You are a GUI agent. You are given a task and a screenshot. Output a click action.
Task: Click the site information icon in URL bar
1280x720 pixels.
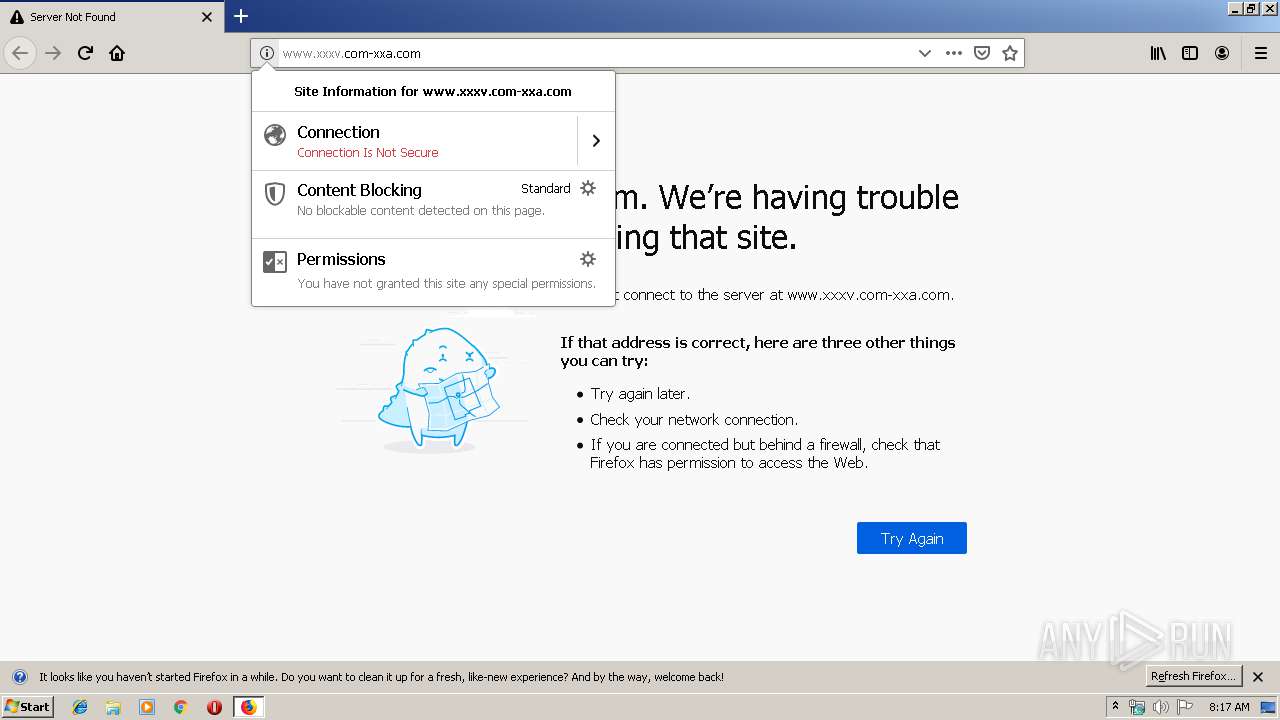(x=266, y=53)
